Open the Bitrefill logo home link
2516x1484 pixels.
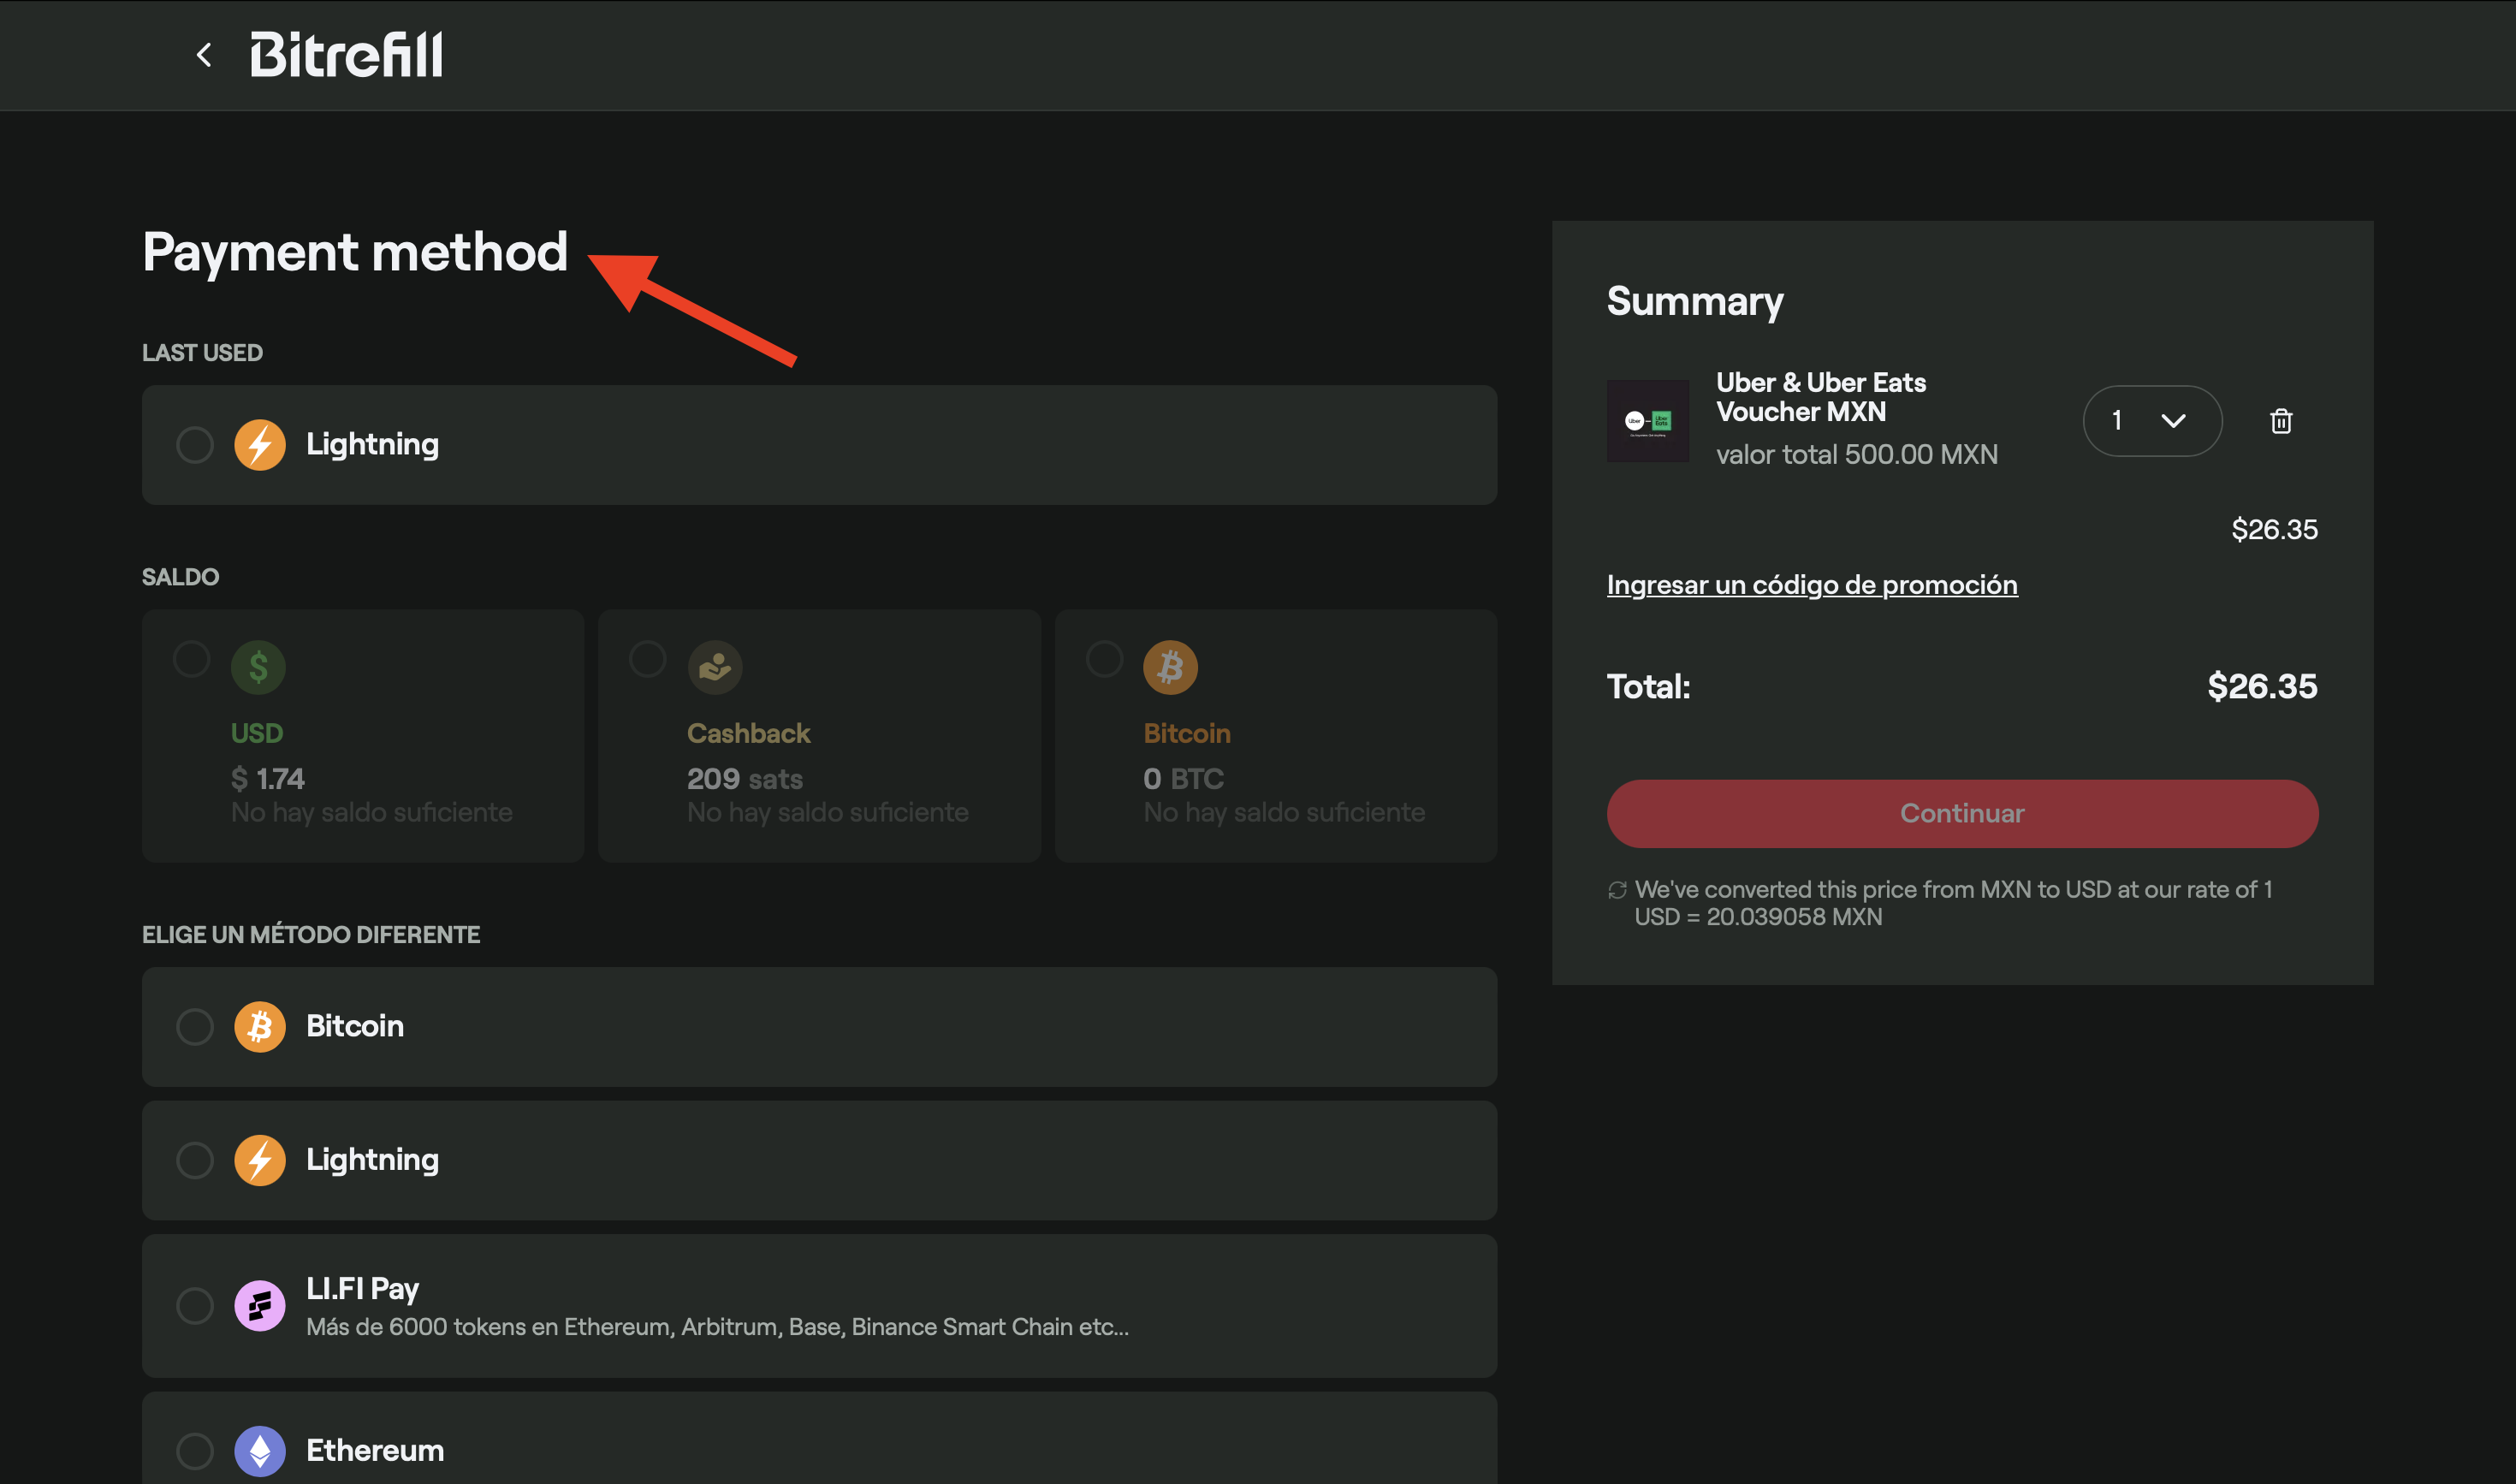click(x=346, y=55)
